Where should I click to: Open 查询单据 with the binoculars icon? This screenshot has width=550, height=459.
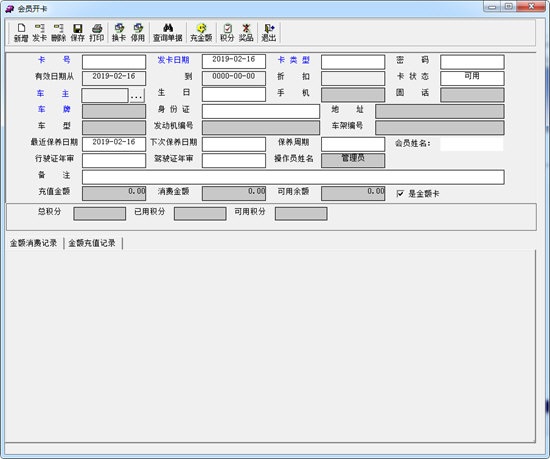click(168, 33)
